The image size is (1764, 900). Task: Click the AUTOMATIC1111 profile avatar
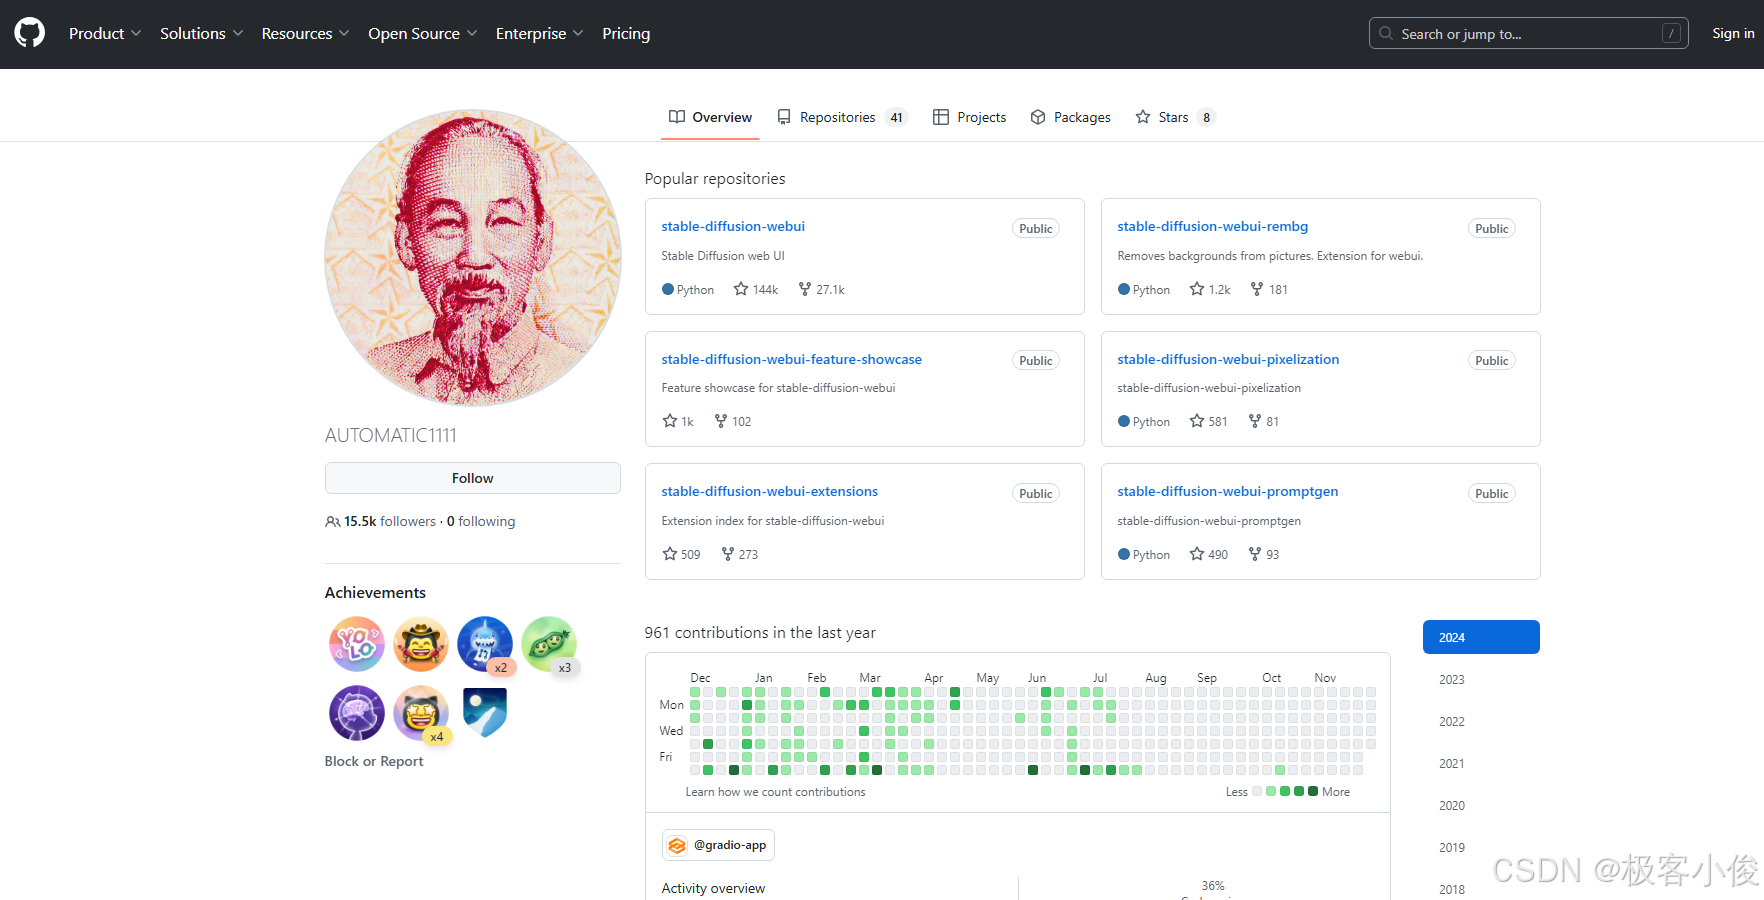pyautogui.click(x=472, y=258)
